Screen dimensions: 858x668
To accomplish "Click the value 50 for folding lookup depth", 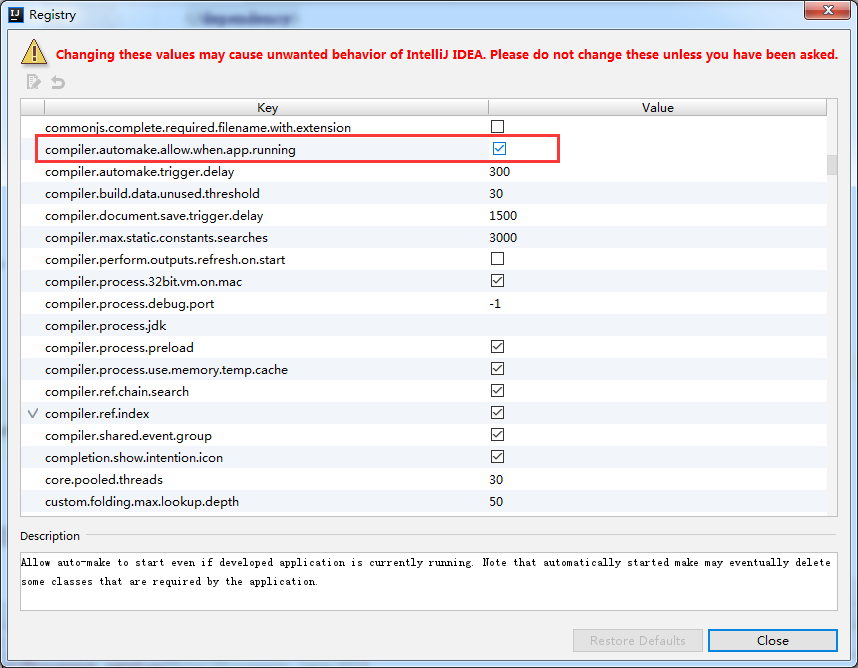I will pyautogui.click(x=496, y=502).
